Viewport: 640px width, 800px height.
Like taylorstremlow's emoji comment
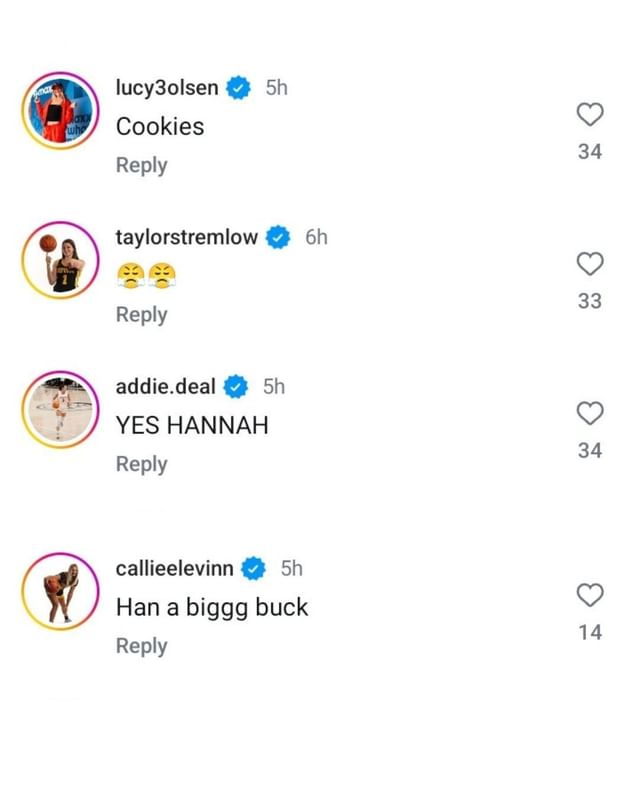pyautogui.click(x=590, y=265)
